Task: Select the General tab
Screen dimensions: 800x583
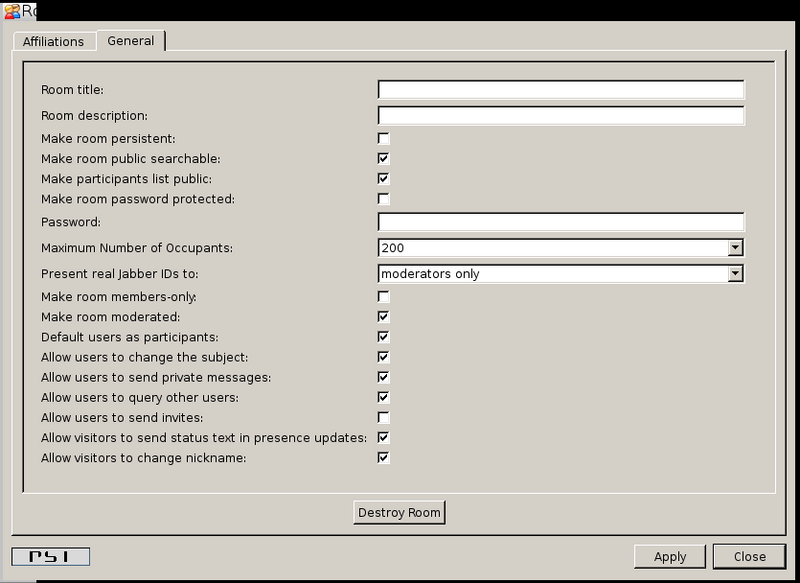Action: click(x=131, y=42)
